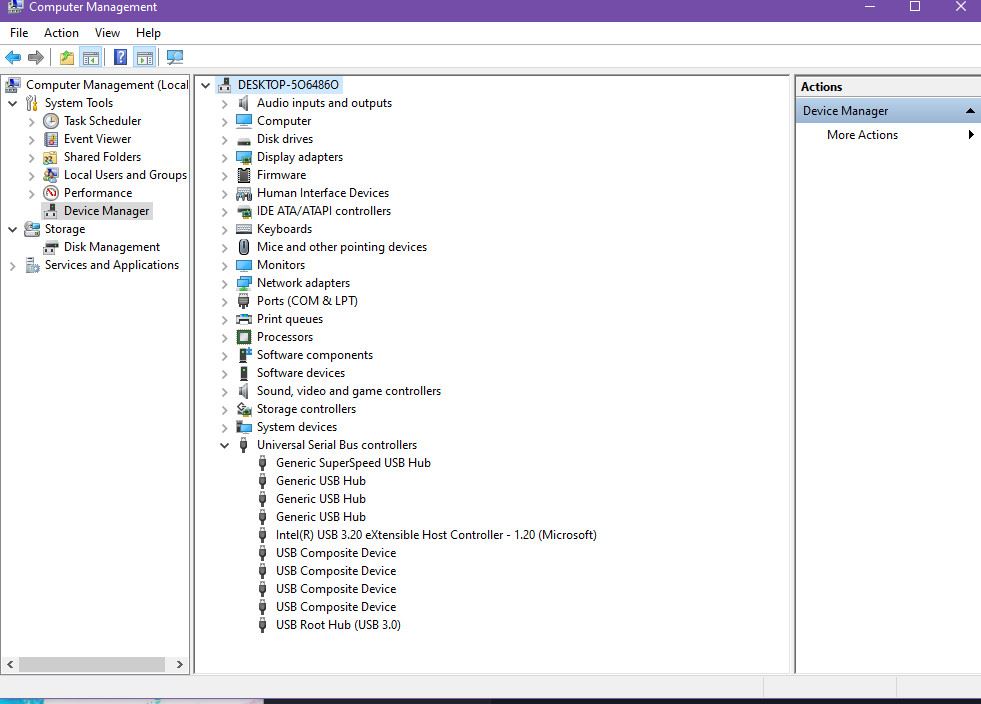Image resolution: width=981 pixels, height=704 pixels.
Task: Expand the Network adapters category
Action: [224, 283]
